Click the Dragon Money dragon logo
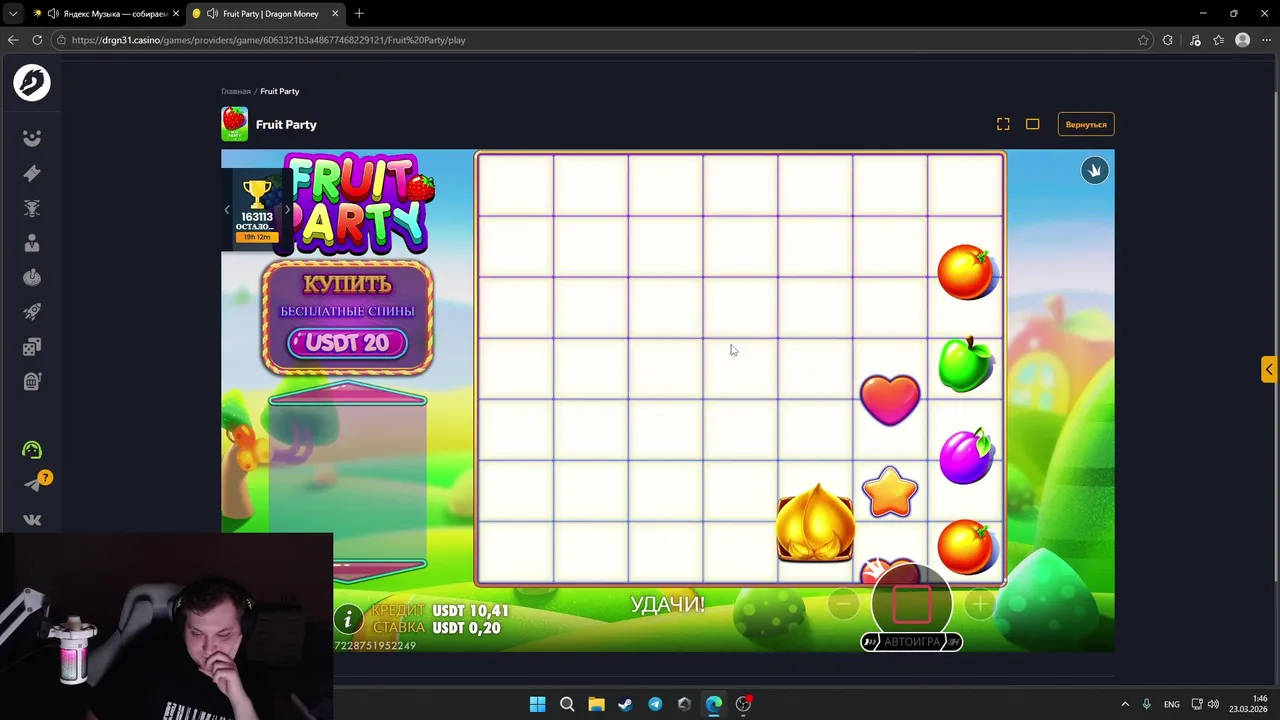 (x=32, y=83)
